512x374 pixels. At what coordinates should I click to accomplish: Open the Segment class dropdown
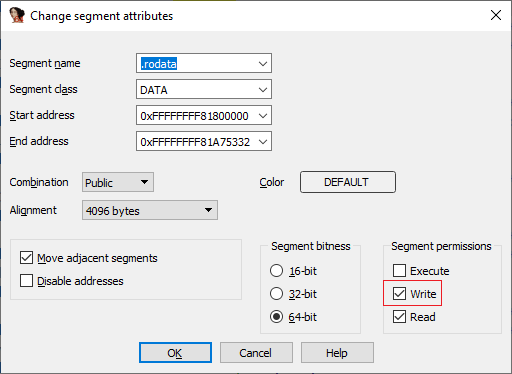point(204,89)
